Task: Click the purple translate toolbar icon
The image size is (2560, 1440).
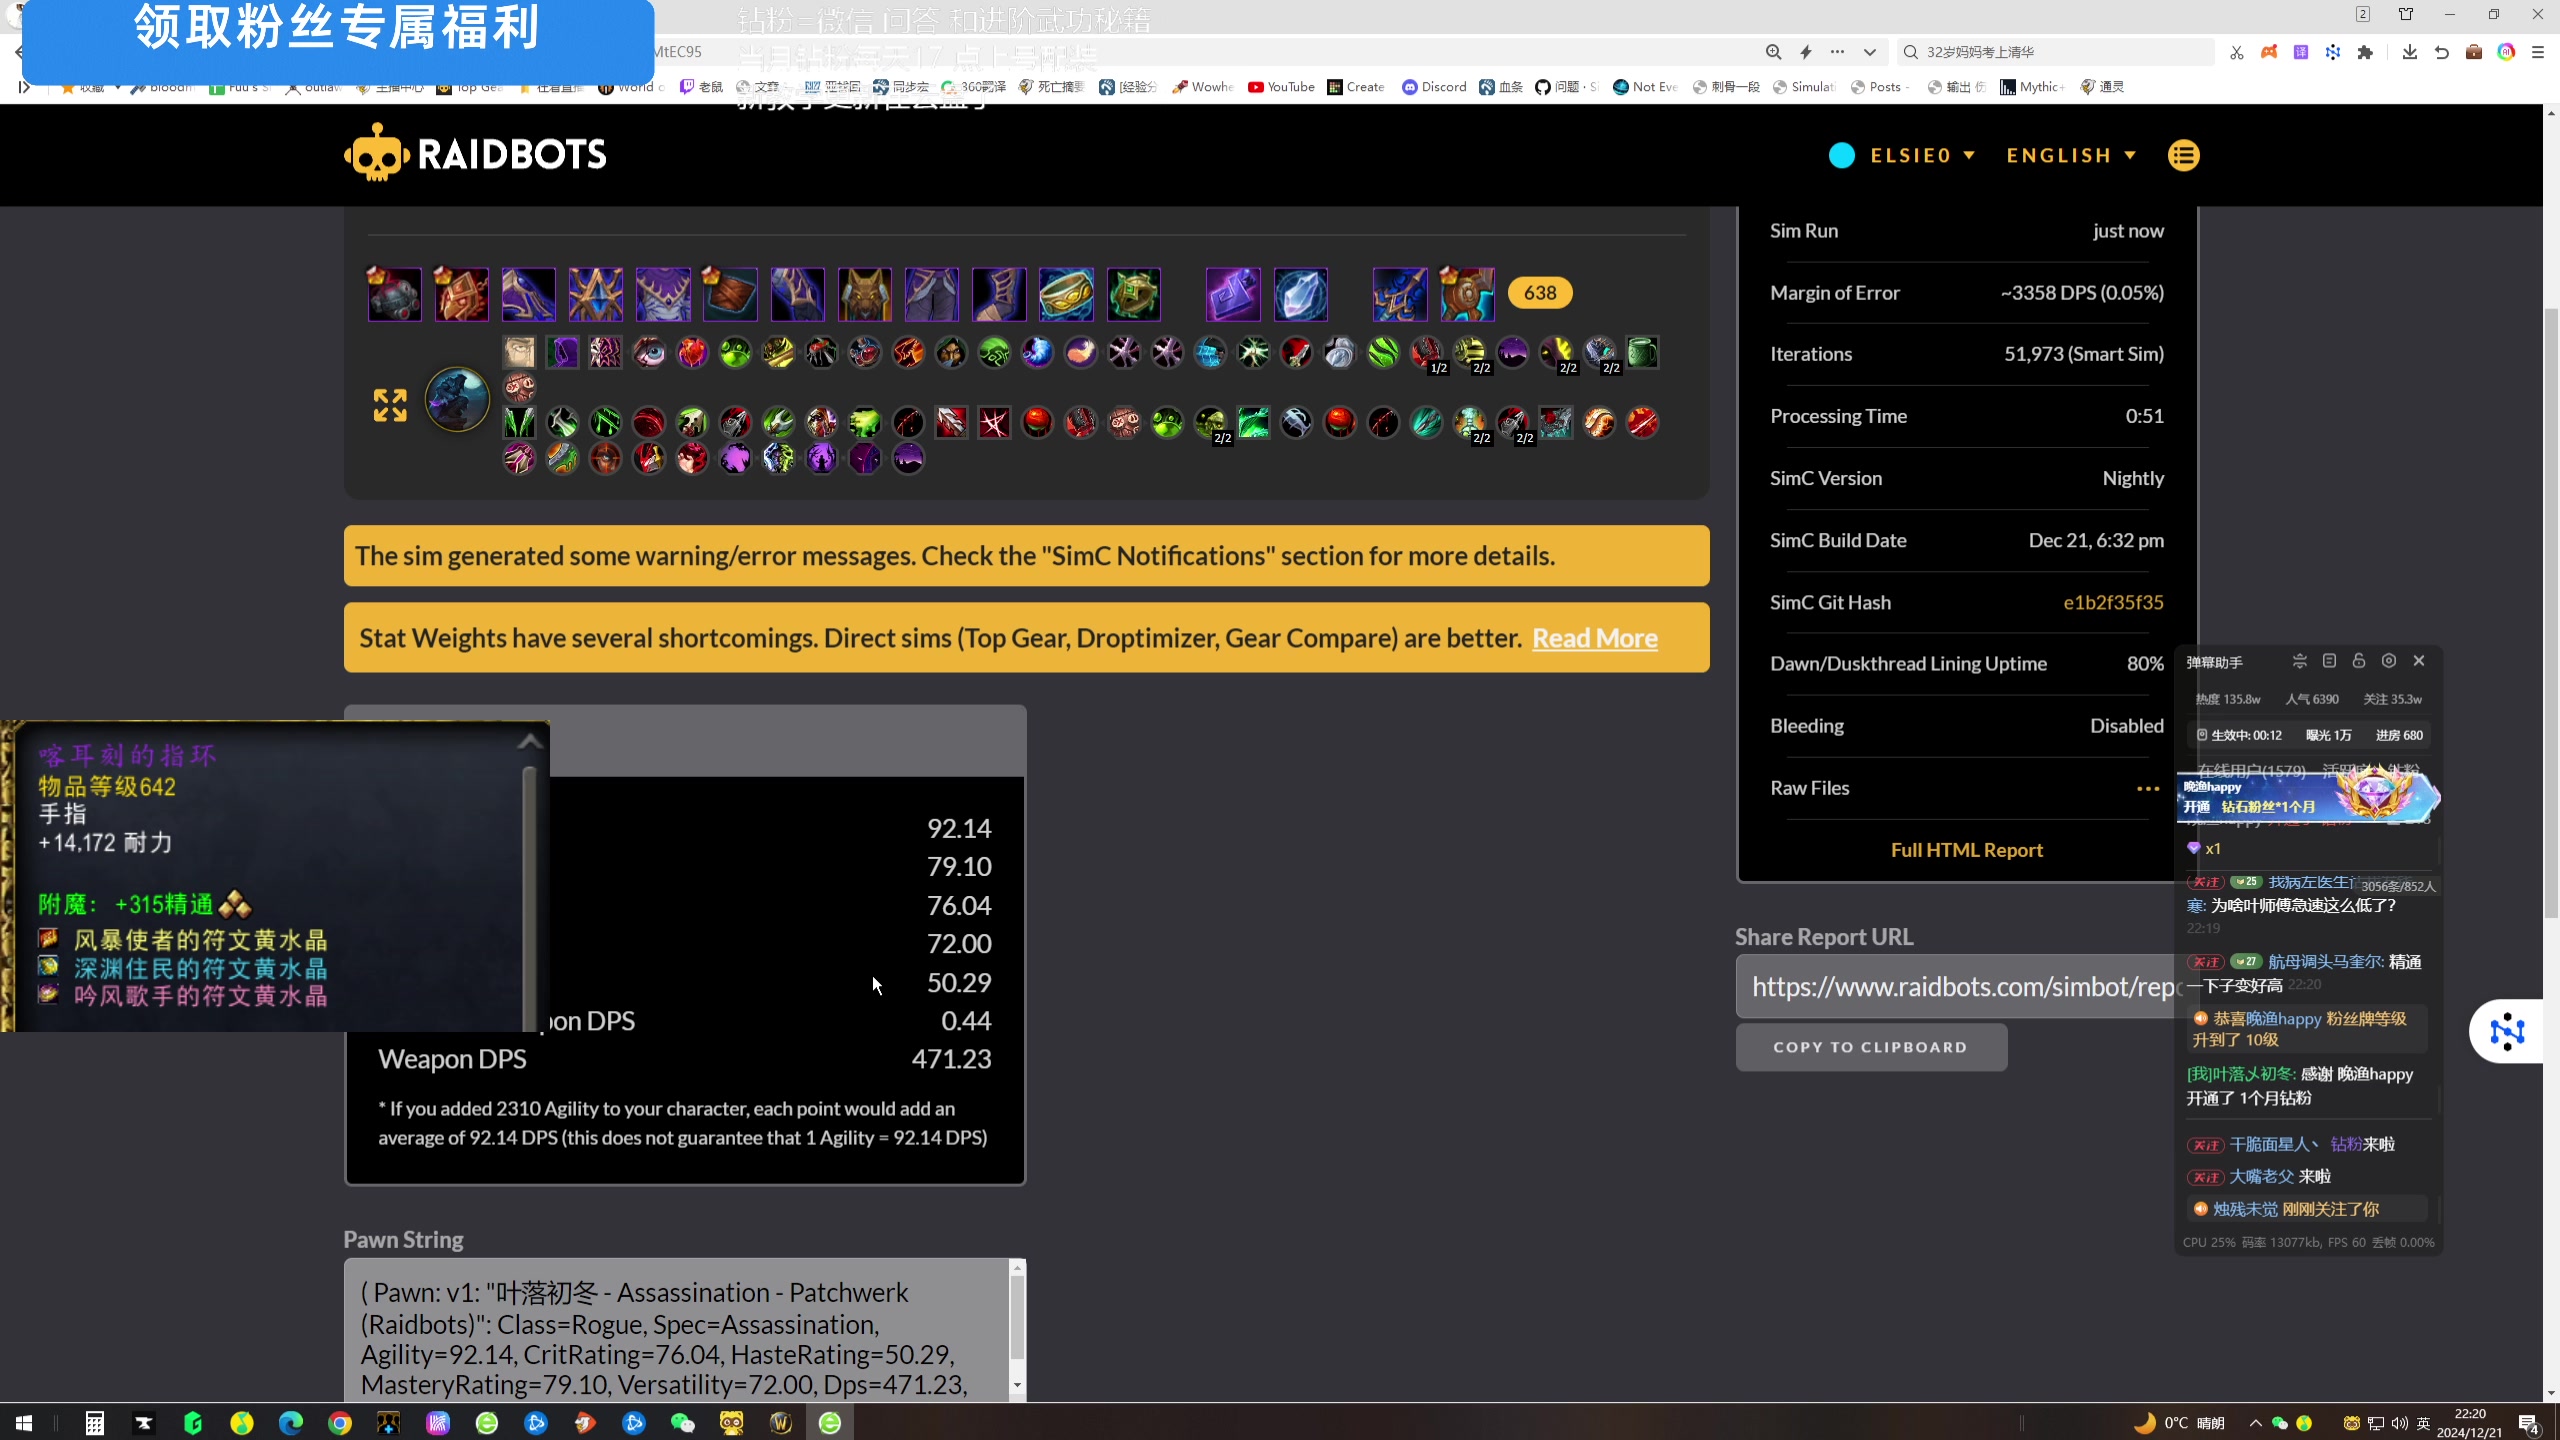Action: pos(2301,52)
